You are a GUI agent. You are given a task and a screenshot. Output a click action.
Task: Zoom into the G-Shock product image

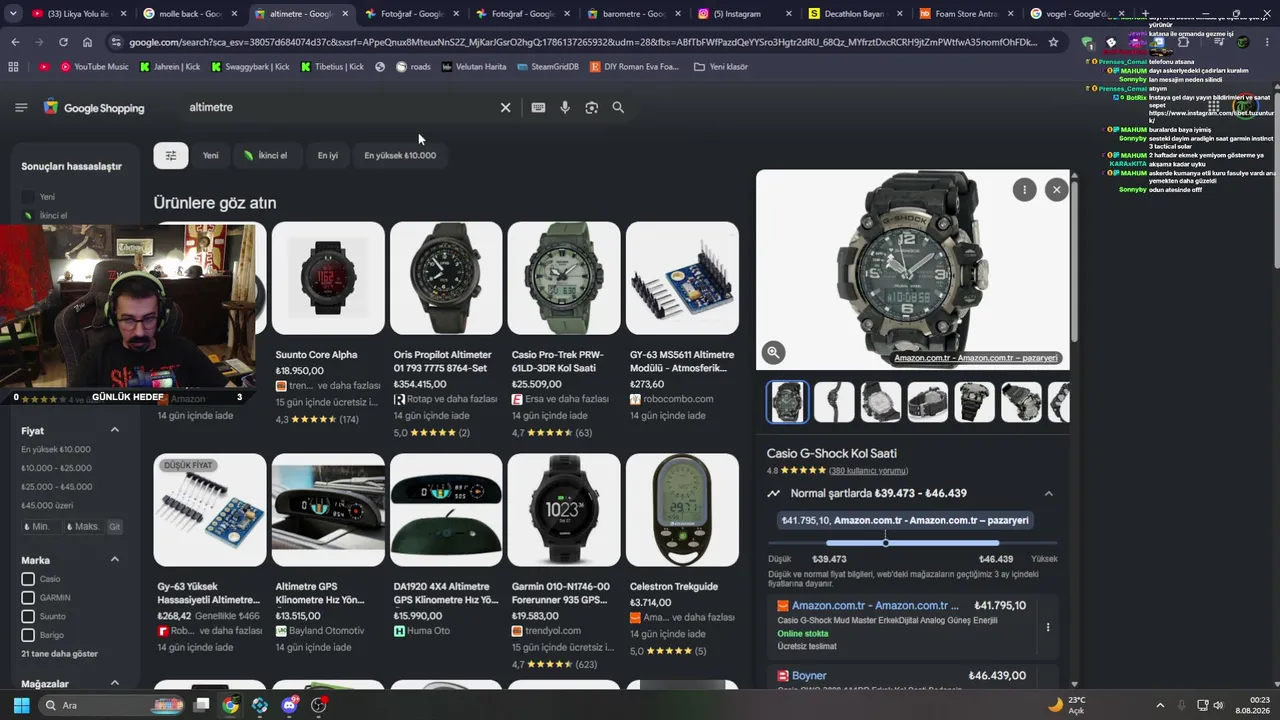coord(773,352)
